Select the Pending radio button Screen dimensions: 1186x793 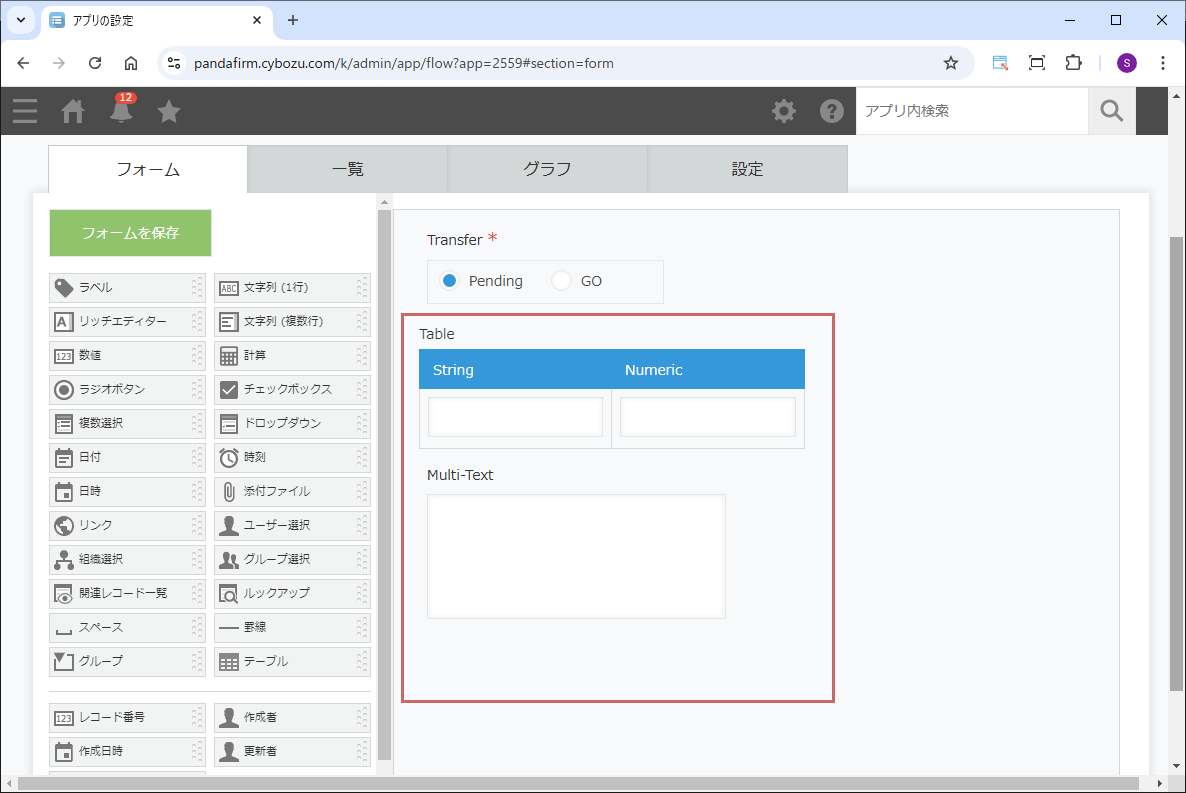point(450,281)
